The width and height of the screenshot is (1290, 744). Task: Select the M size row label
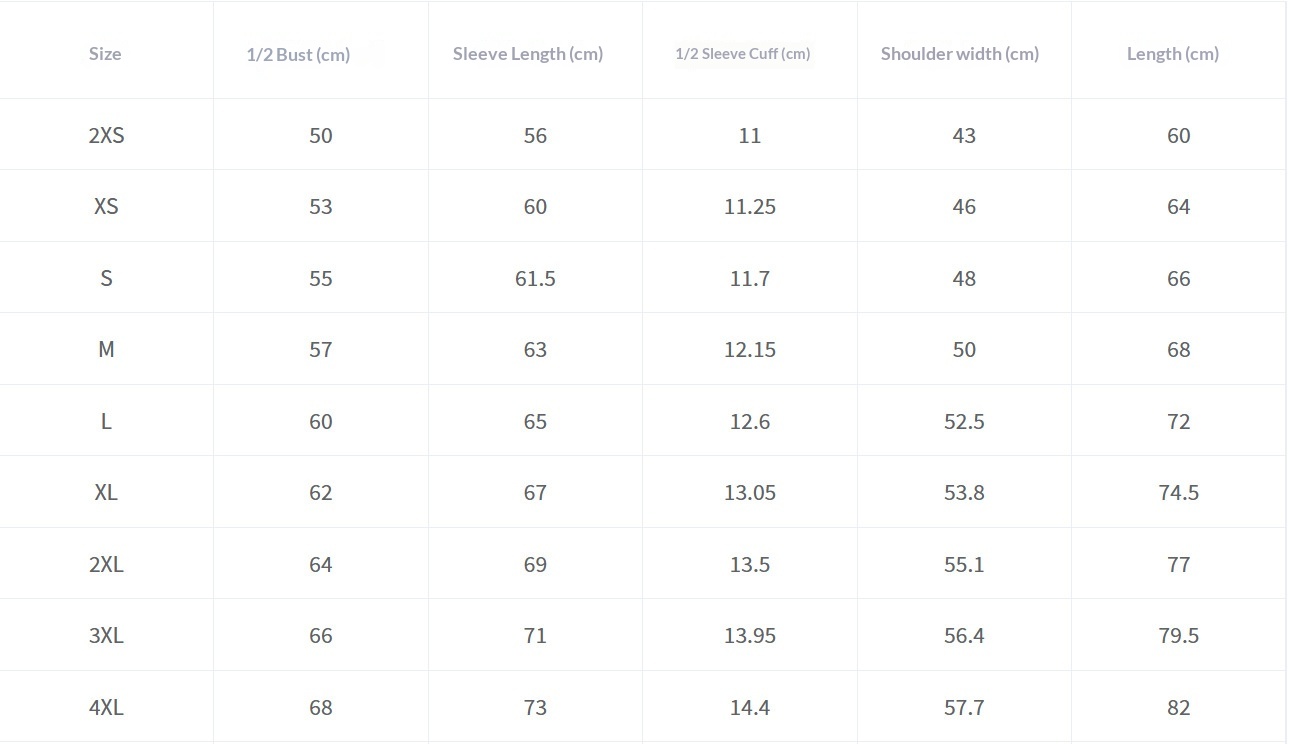(106, 350)
